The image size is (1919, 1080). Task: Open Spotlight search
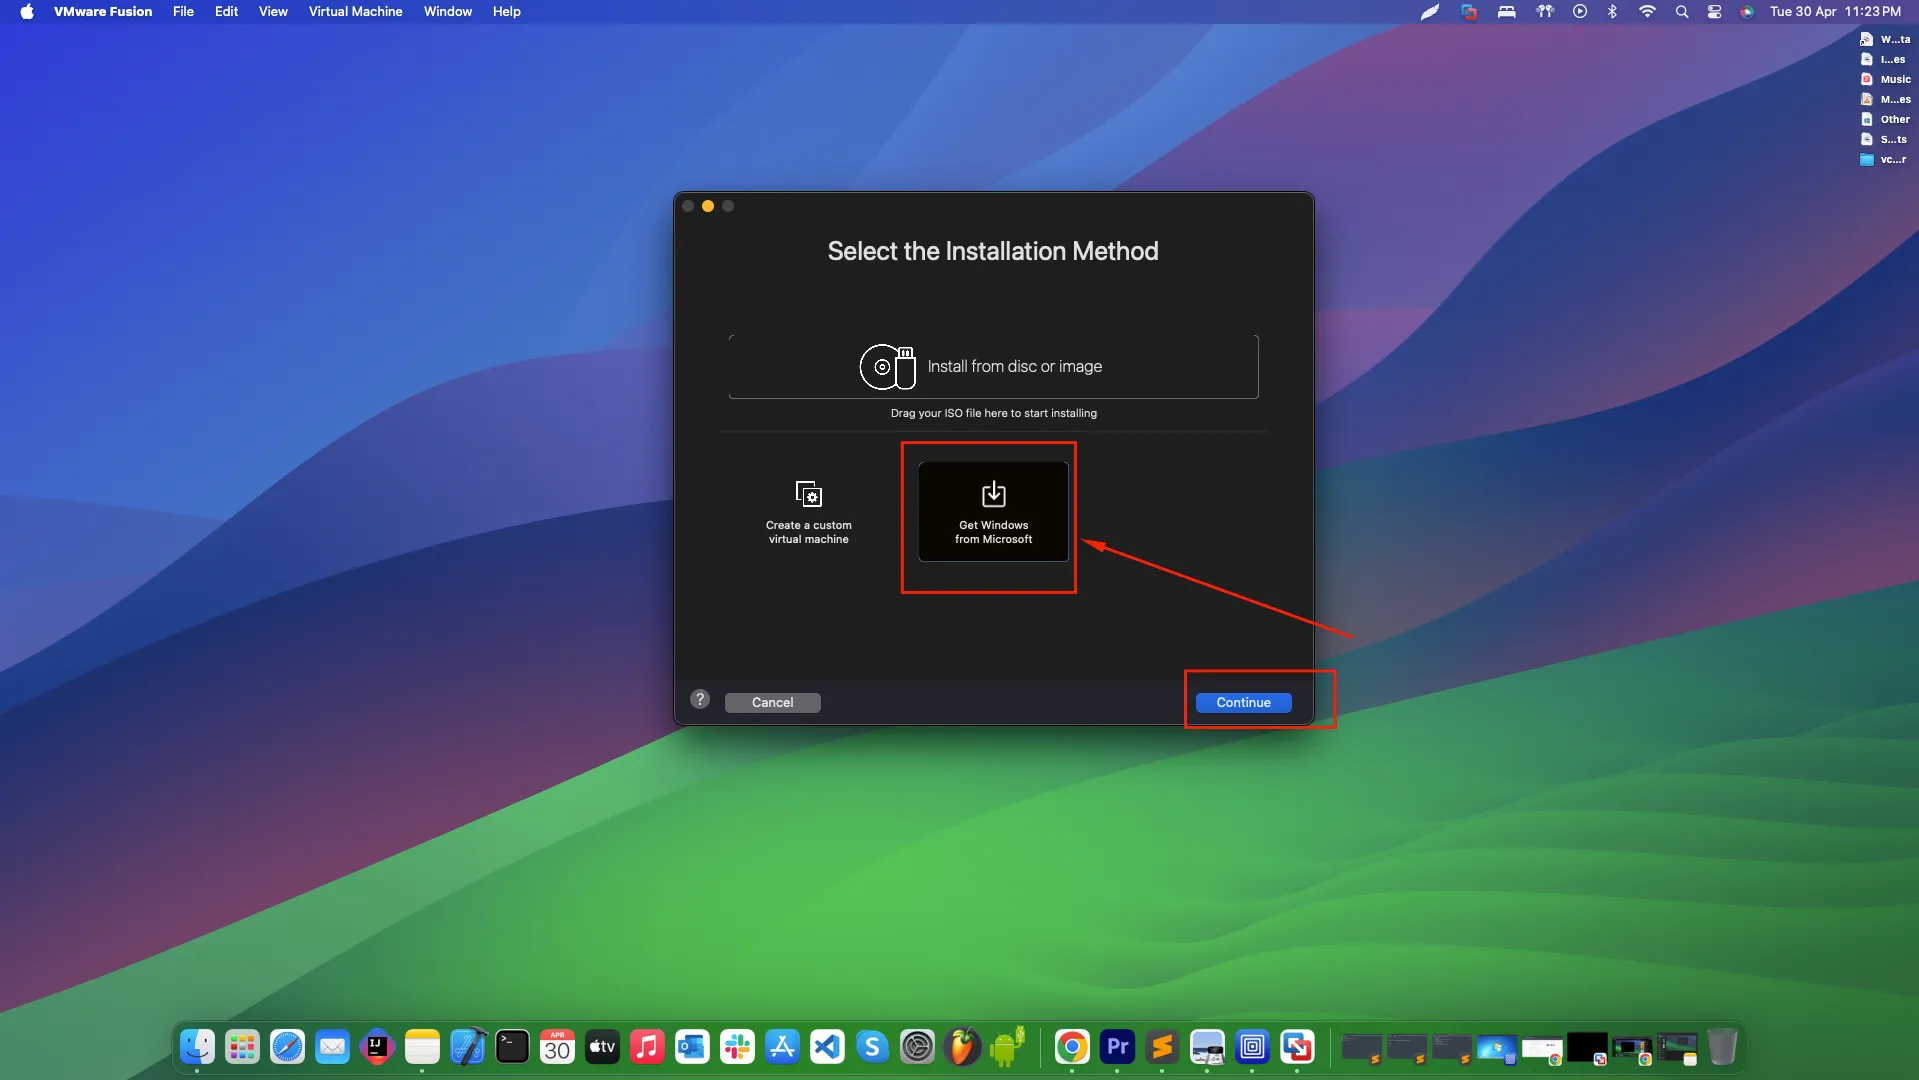coord(1682,12)
